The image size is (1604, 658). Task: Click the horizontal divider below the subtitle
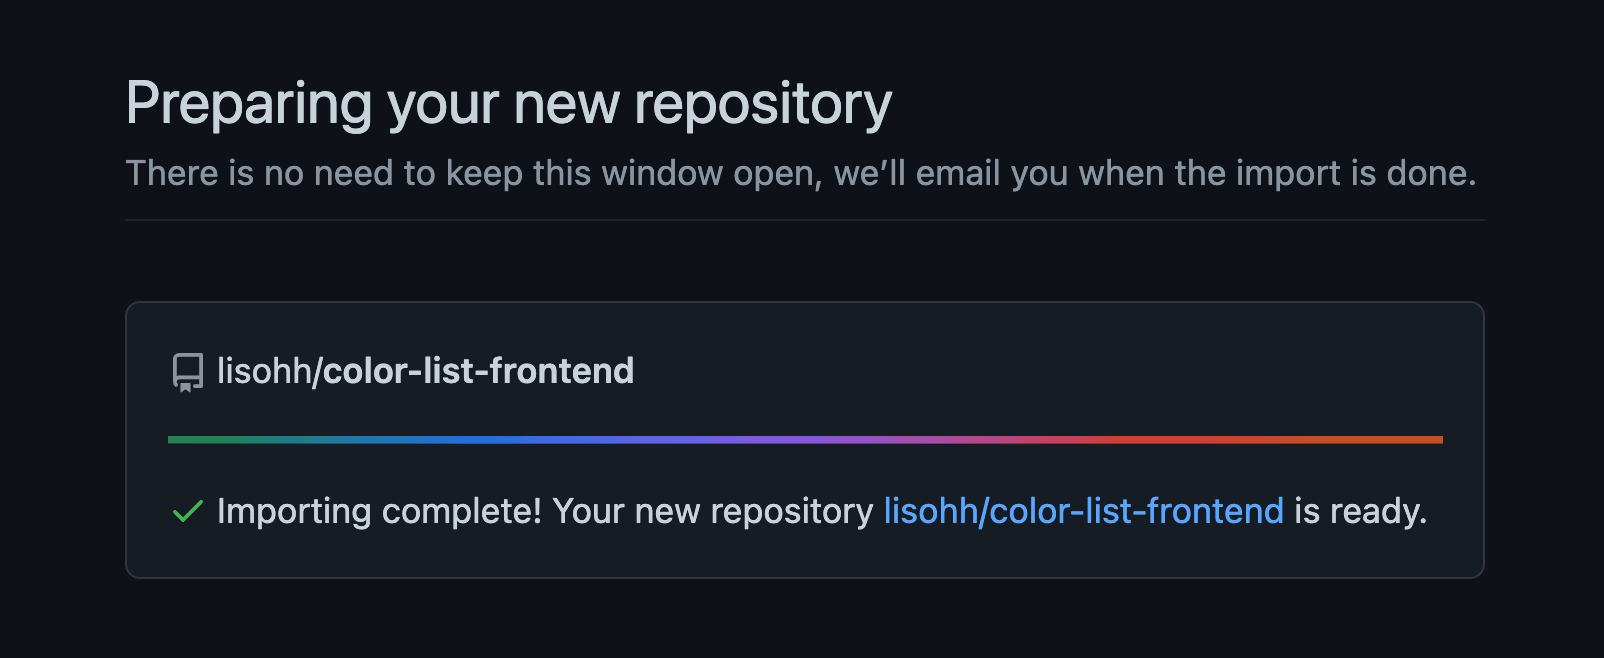(805, 220)
